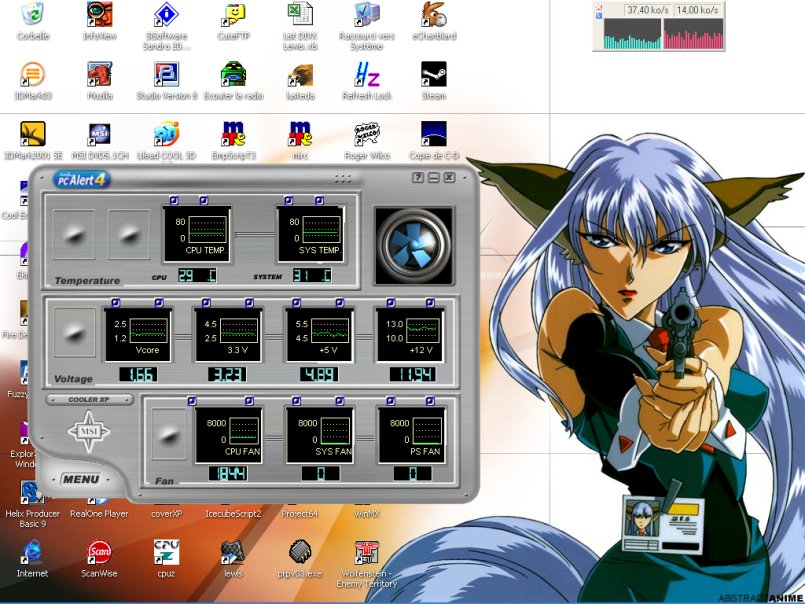805x604 pixels.
Task: Select the eagle head desktop shortcut
Action: (300, 74)
